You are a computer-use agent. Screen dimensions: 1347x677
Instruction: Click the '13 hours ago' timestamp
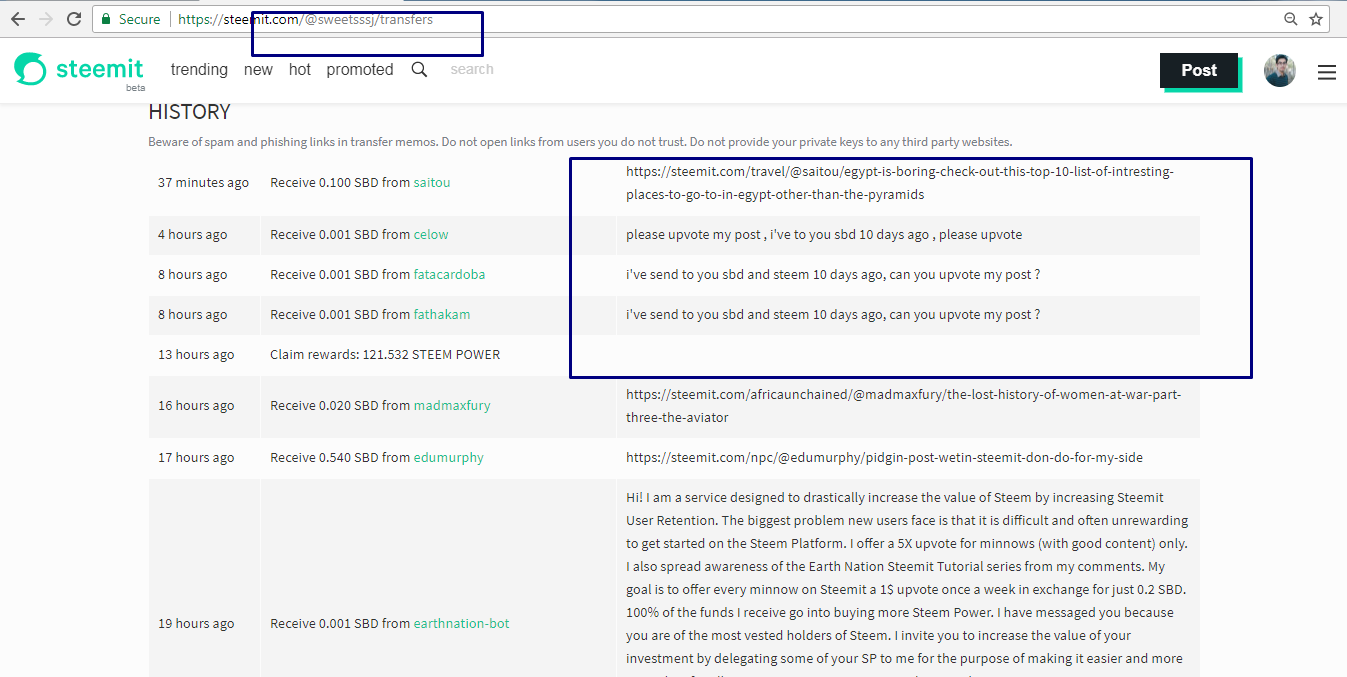tap(196, 354)
